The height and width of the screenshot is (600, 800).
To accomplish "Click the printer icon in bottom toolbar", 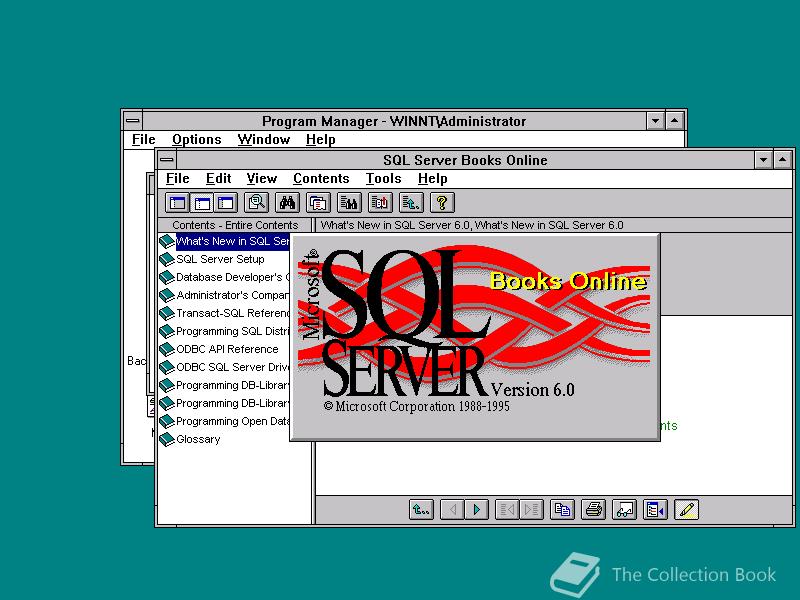I will pyautogui.click(x=594, y=510).
